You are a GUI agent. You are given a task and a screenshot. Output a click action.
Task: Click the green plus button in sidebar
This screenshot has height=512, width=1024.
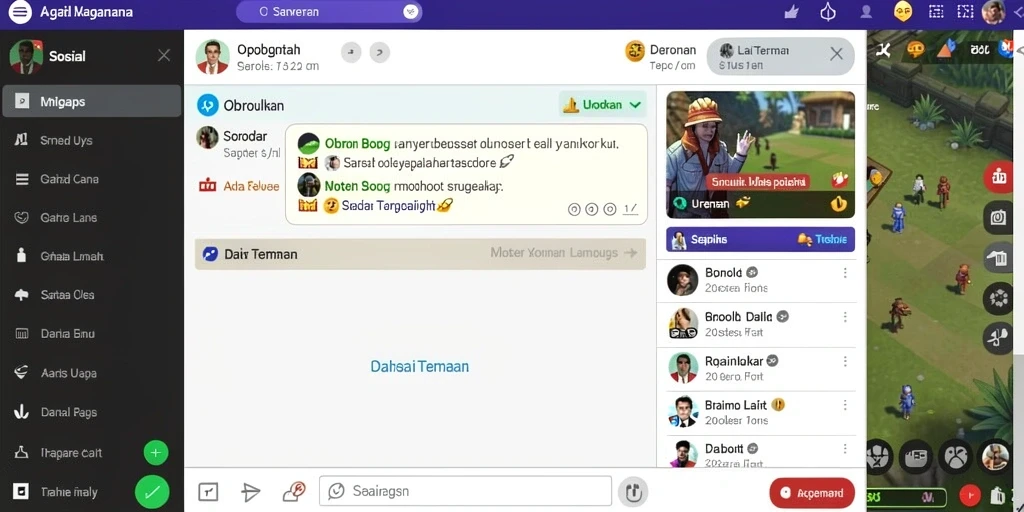click(x=155, y=452)
